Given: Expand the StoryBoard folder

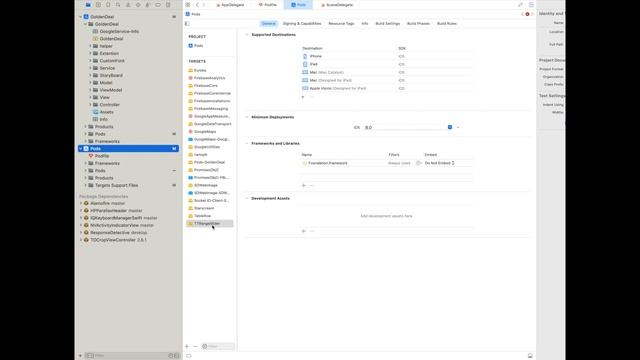Looking at the screenshot, I should click(x=90, y=76).
